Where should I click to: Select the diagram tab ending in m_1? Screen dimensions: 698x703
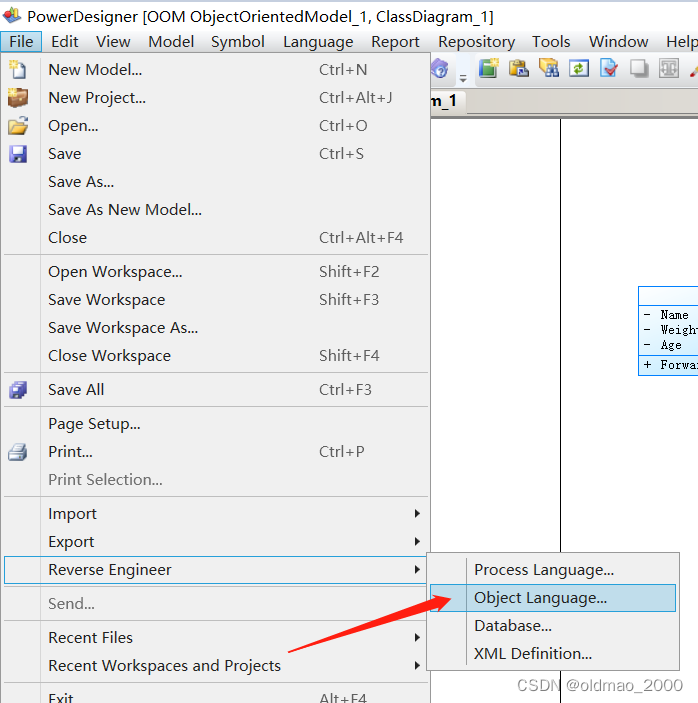click(447, 102)
